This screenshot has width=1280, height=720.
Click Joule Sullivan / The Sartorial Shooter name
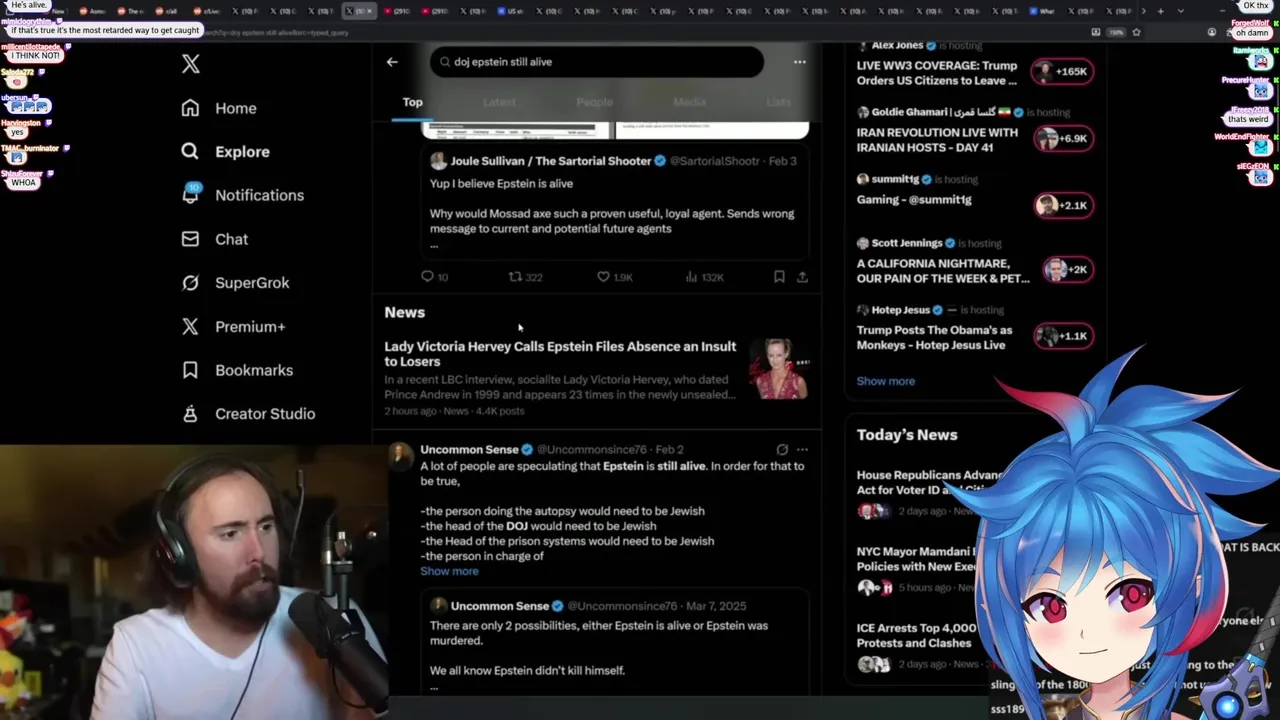[x=551, y=161]
